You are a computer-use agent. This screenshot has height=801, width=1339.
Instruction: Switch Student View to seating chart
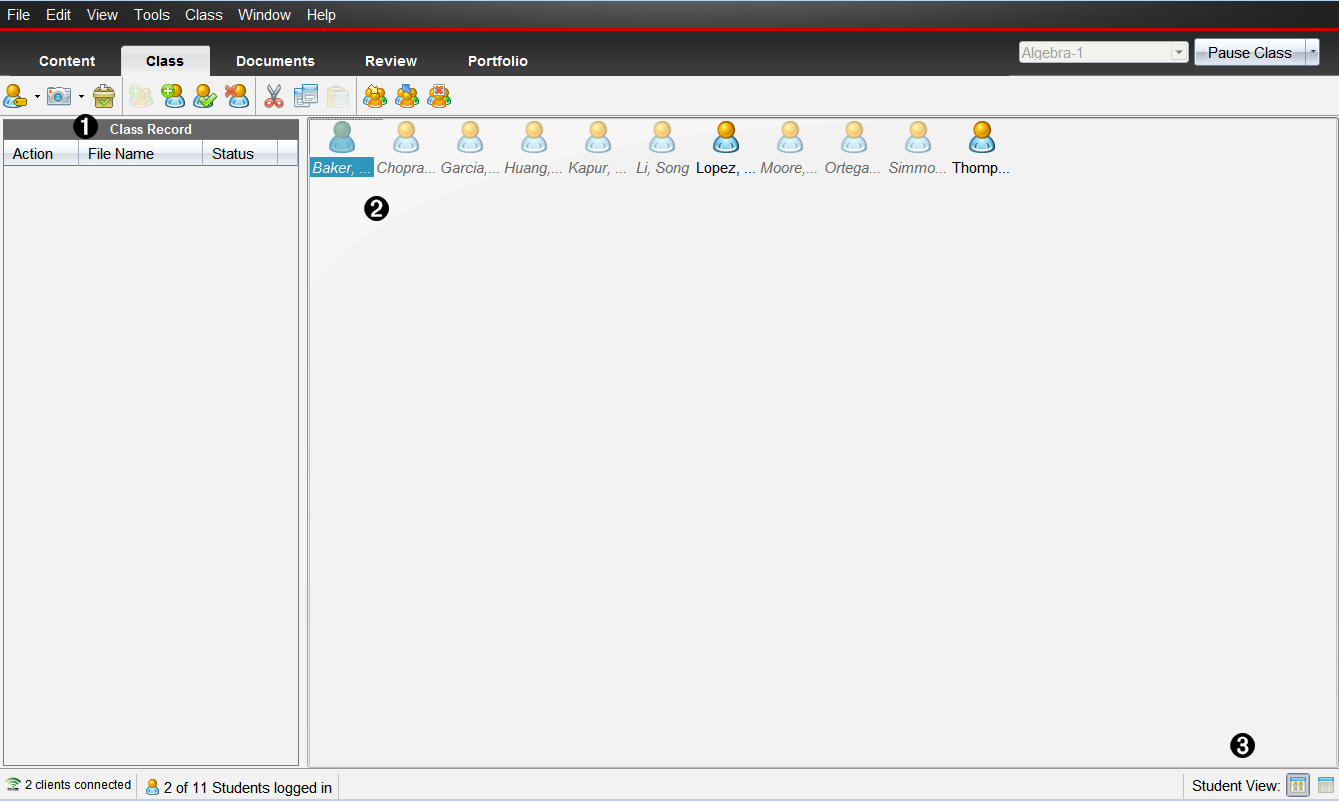pyautogui.click(x=1297, y=786)
